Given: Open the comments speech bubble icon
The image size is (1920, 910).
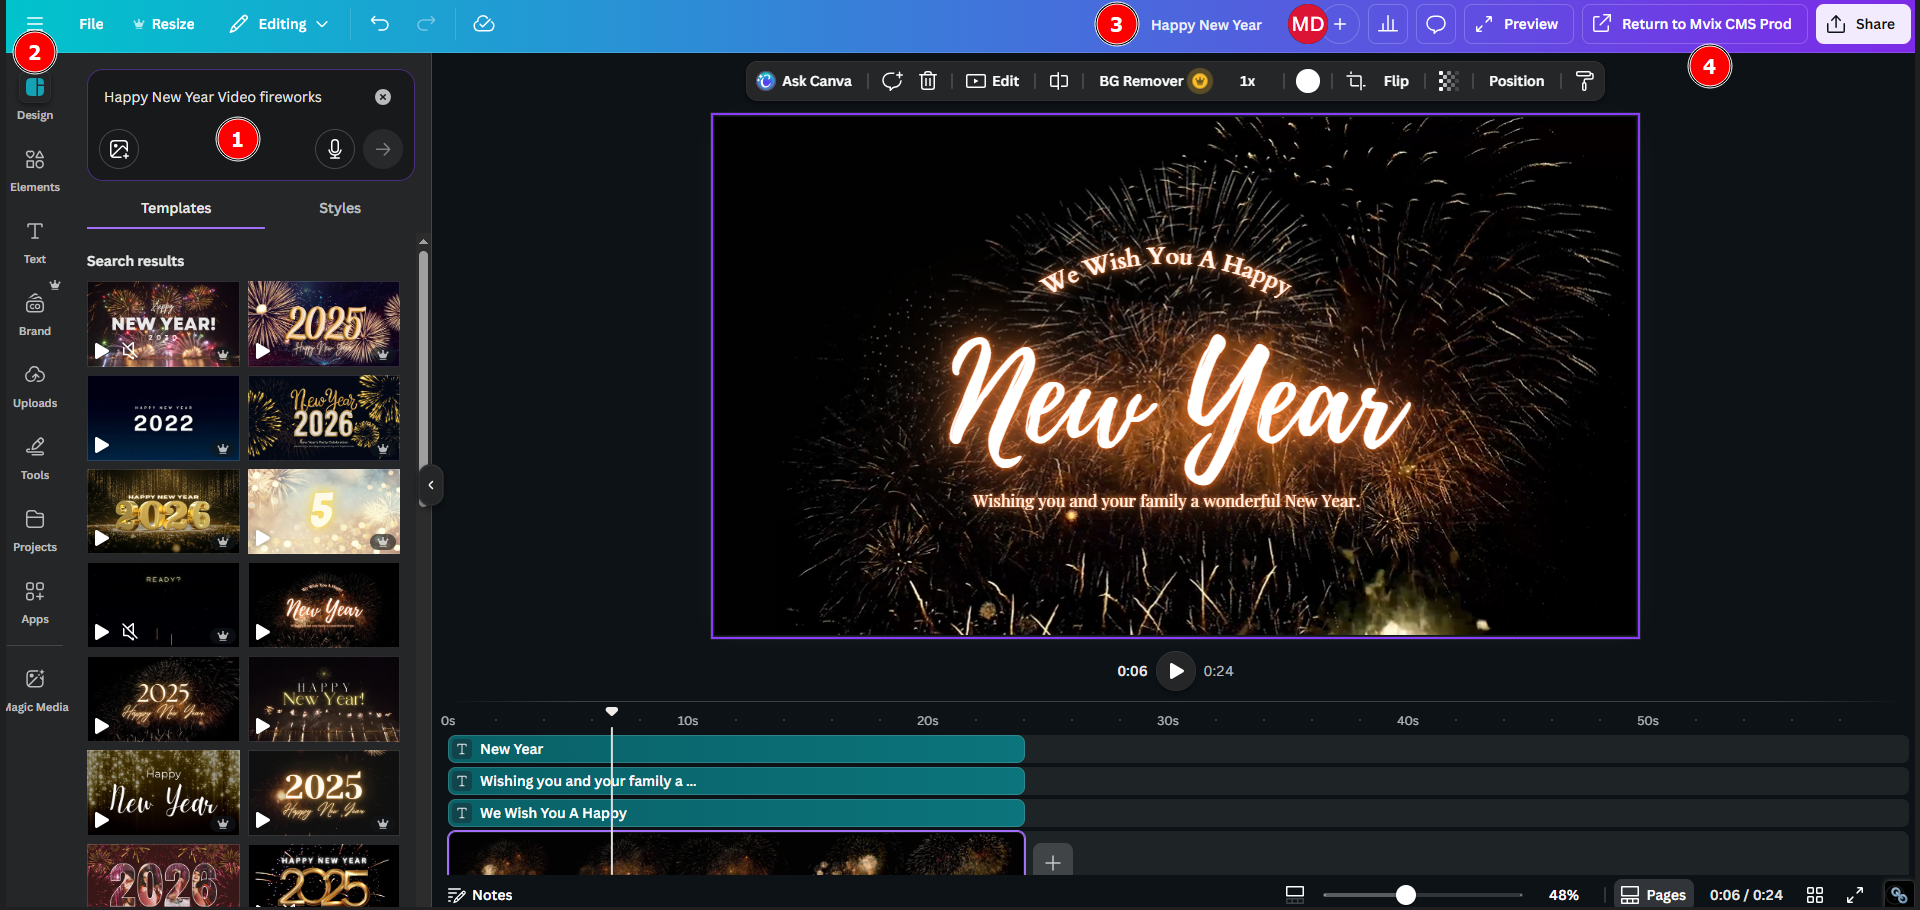Looking at the screenshot, I should click(x=1436, y=24).
